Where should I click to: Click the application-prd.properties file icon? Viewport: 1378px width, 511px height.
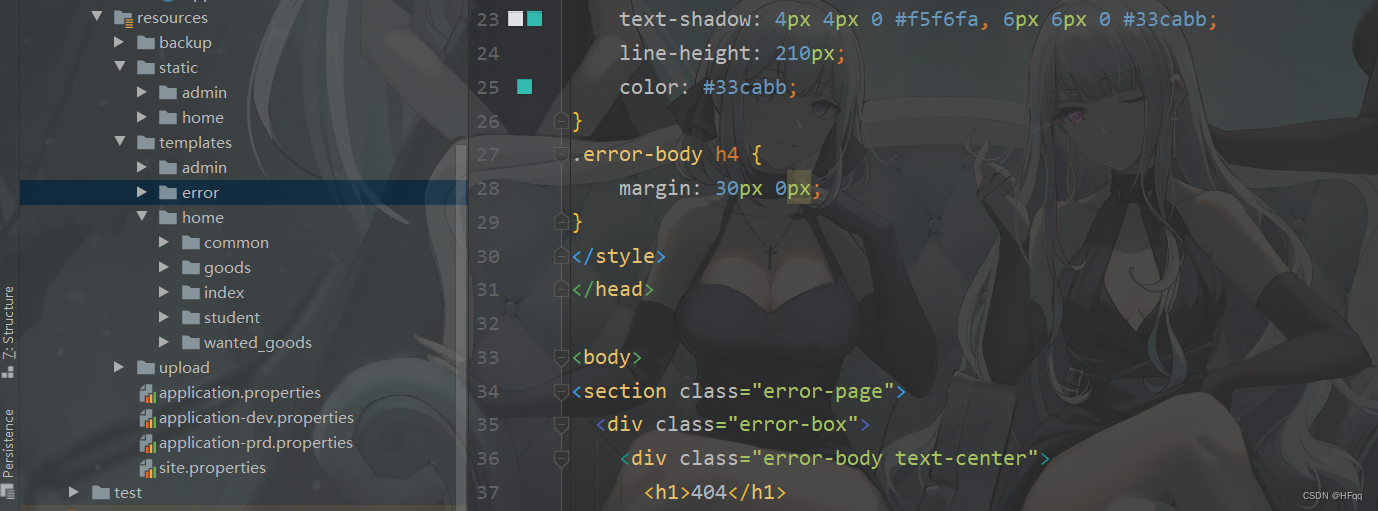(x=148, y=443)
